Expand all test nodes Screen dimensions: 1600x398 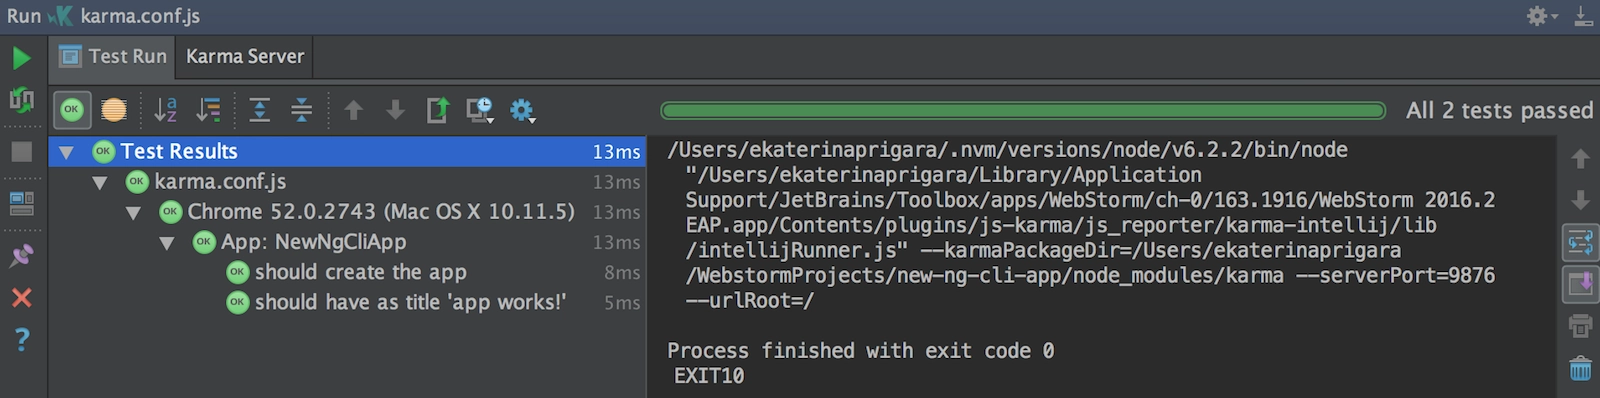(x=260, y=110)
